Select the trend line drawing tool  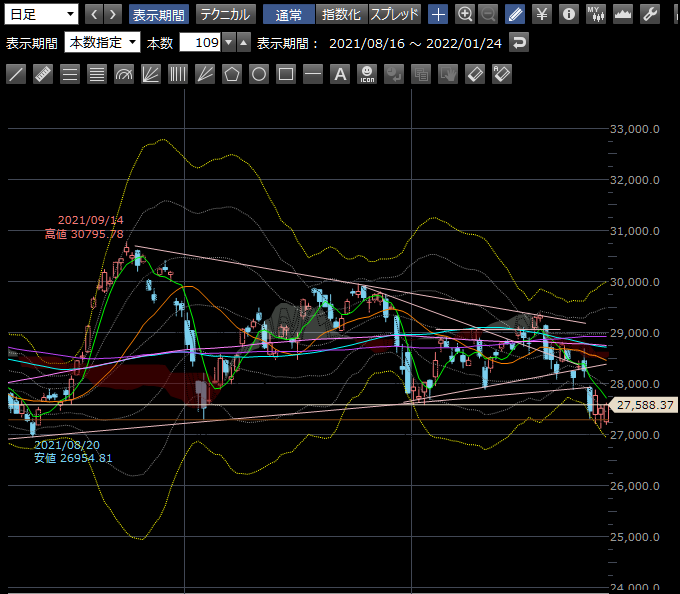16,74
